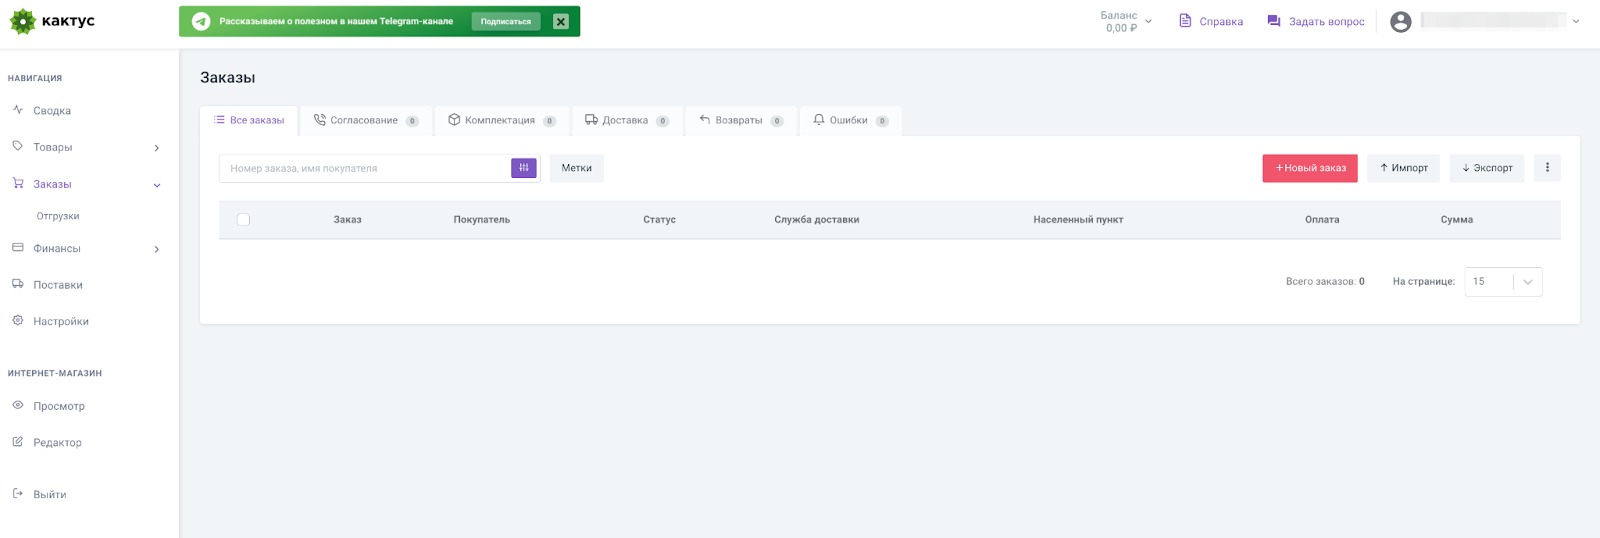This screenshot has height=538, width=1600.
Task: Expand the Товары sidebar submenu
Action: pyautogui.click(x=156, y=148)
